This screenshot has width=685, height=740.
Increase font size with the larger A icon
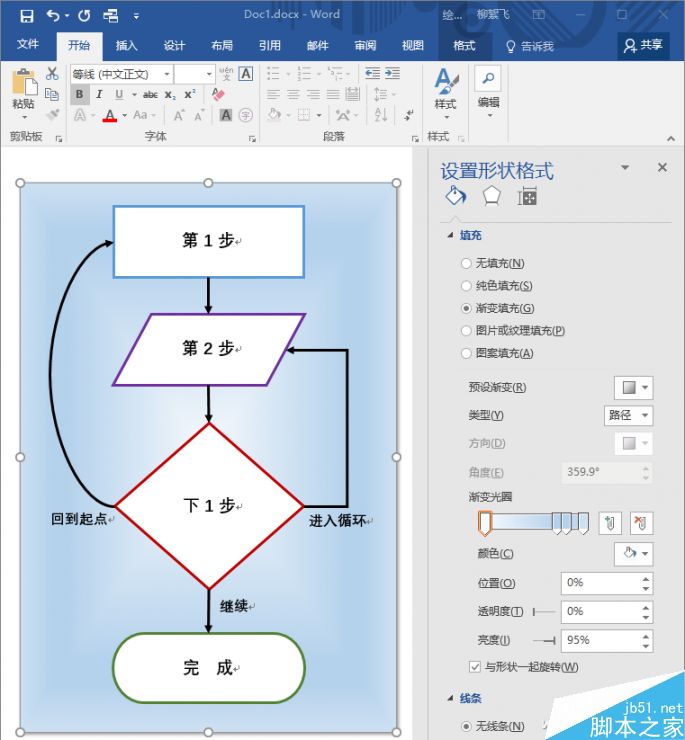tap(178, 115)
